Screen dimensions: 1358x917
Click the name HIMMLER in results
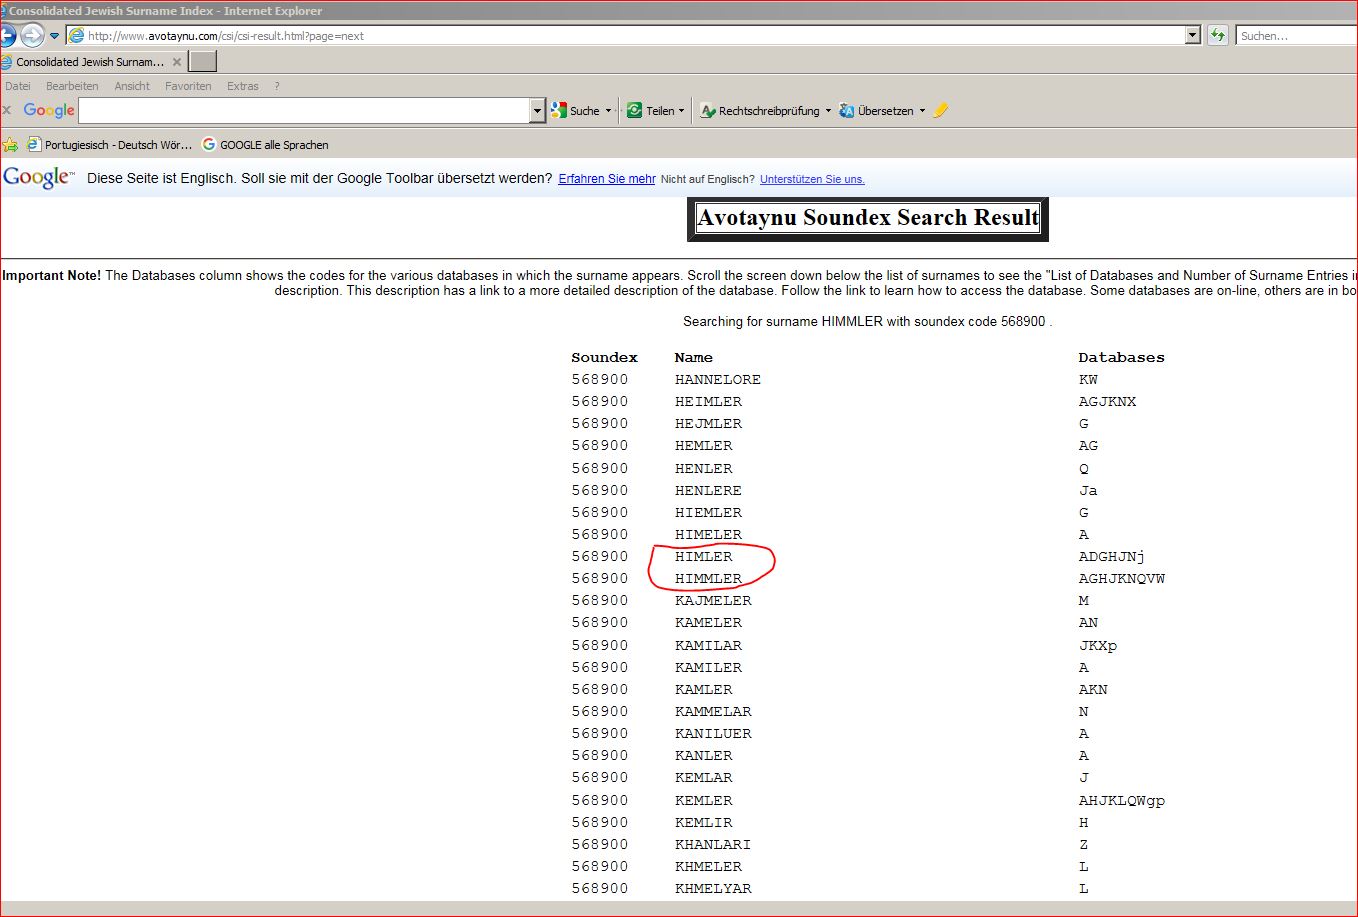click(x=708, y=579)
